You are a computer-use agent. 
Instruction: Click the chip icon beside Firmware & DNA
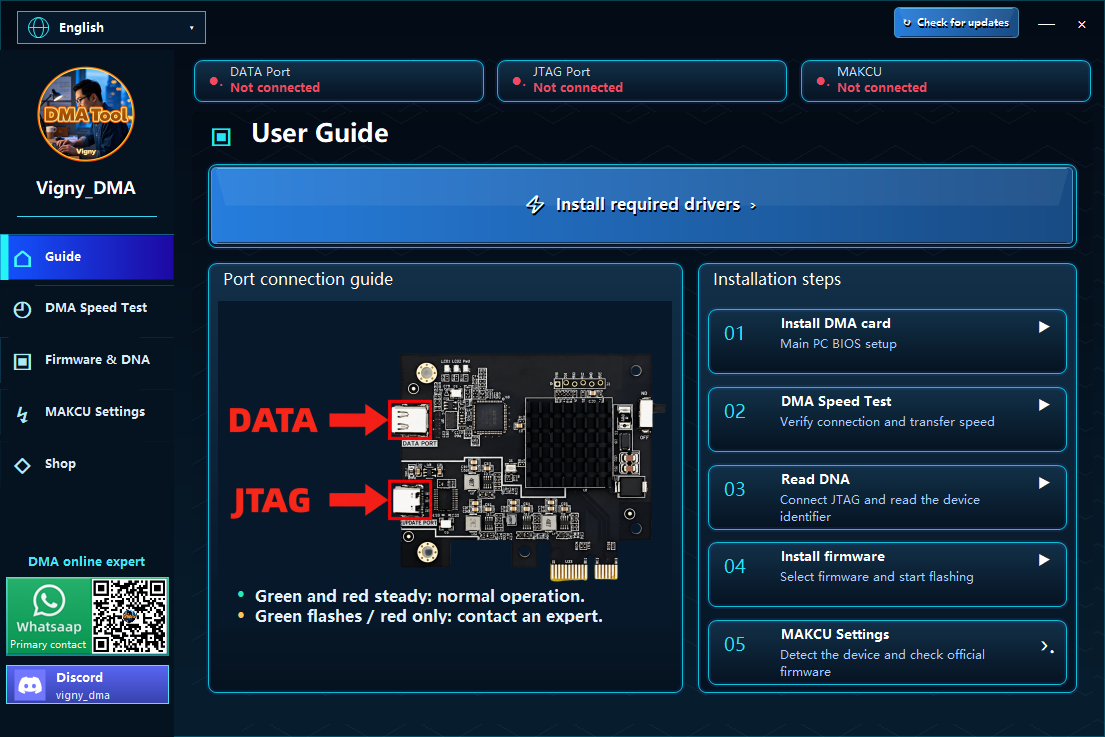pos(23,361)
